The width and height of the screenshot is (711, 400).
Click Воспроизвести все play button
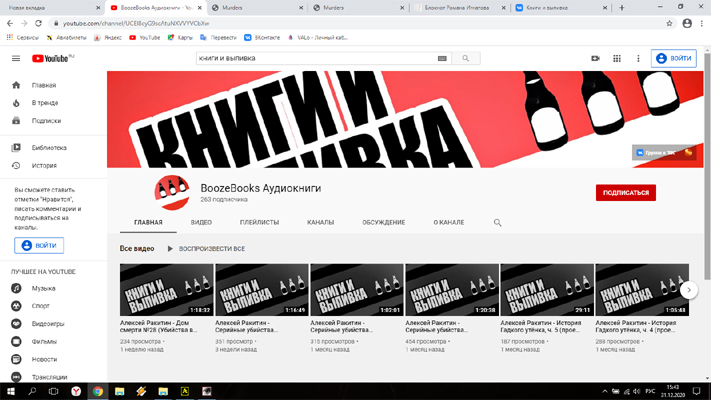coord(206,249)
